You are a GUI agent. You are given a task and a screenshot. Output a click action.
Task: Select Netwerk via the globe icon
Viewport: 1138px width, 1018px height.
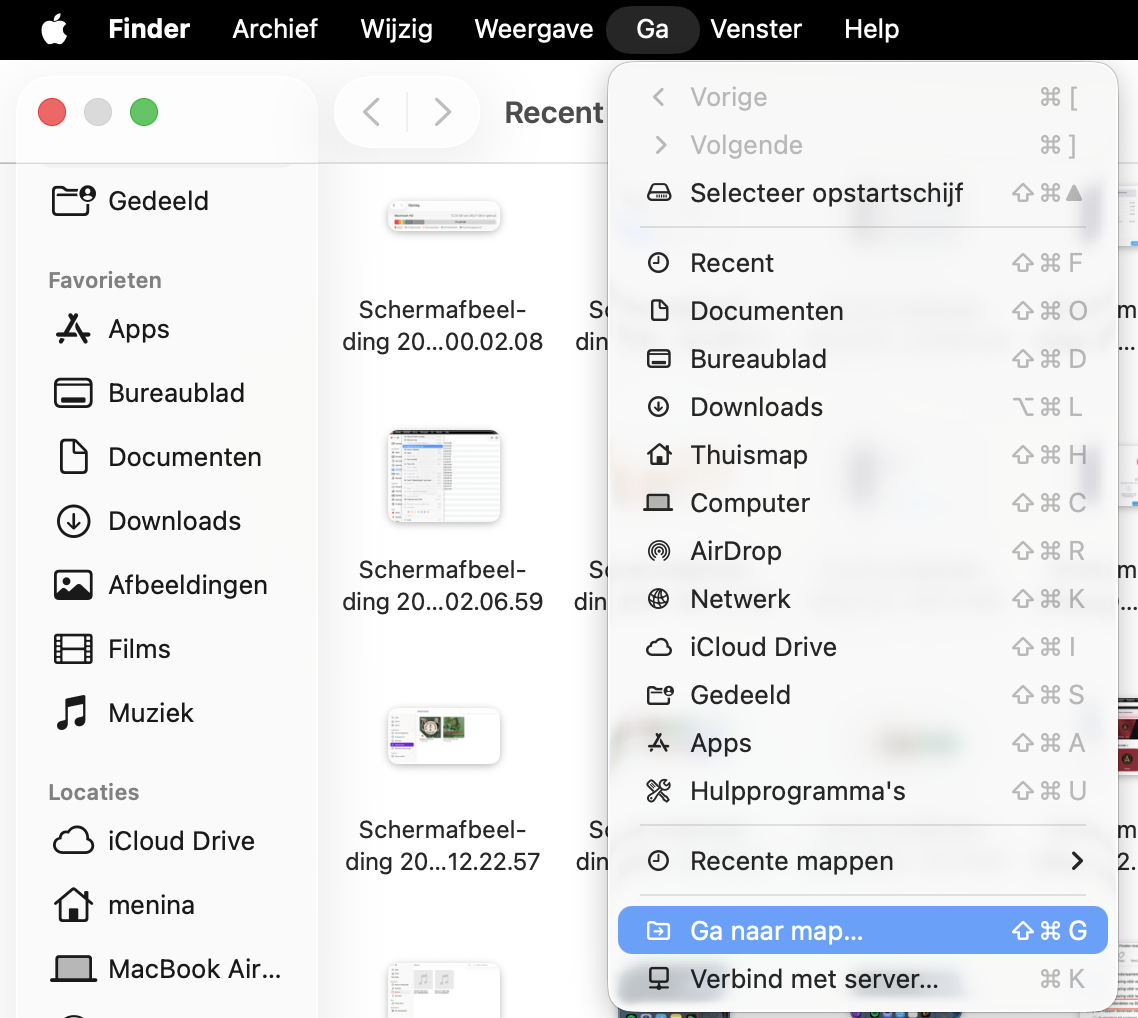740,599
